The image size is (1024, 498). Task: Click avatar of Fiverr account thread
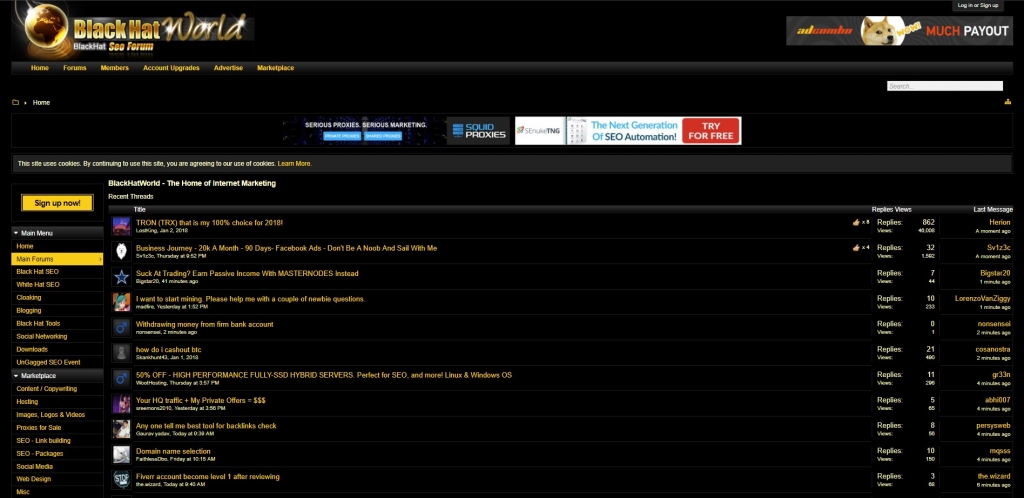click(x=121, y=479)
